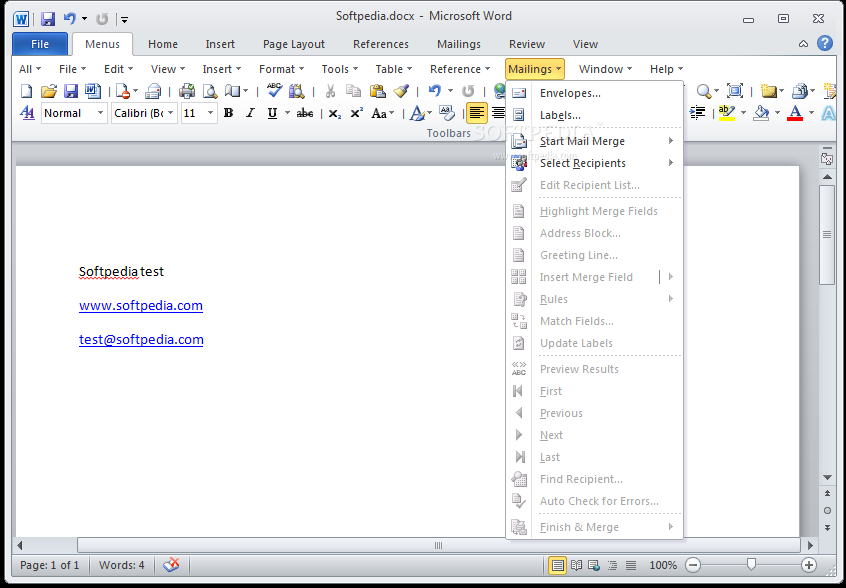846x588 pixels.
Task: Click the email document envelope icon
Action: click(x=153, y=91)
